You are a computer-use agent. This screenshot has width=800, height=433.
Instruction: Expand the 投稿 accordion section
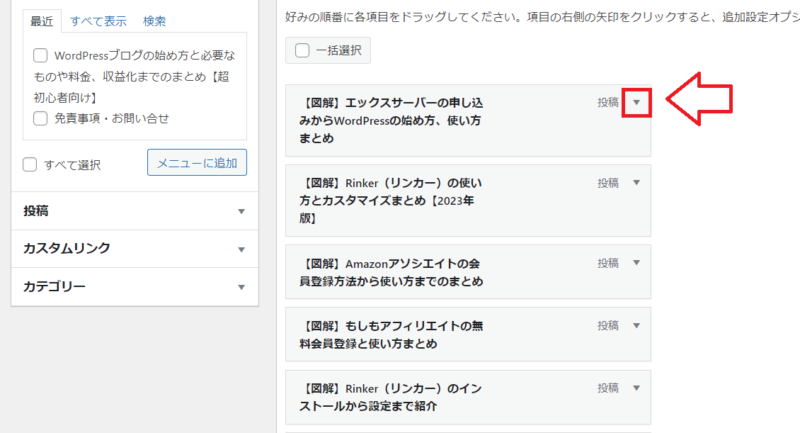pos(135,211)
